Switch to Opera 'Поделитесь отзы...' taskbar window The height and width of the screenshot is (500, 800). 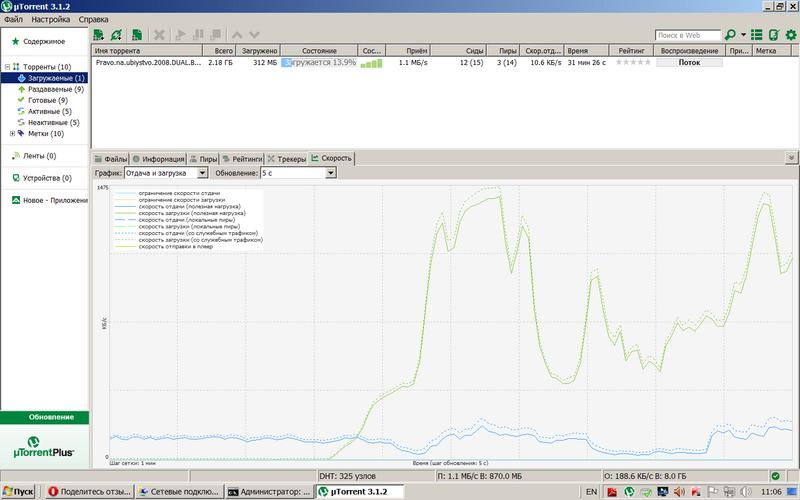[89, 492]
